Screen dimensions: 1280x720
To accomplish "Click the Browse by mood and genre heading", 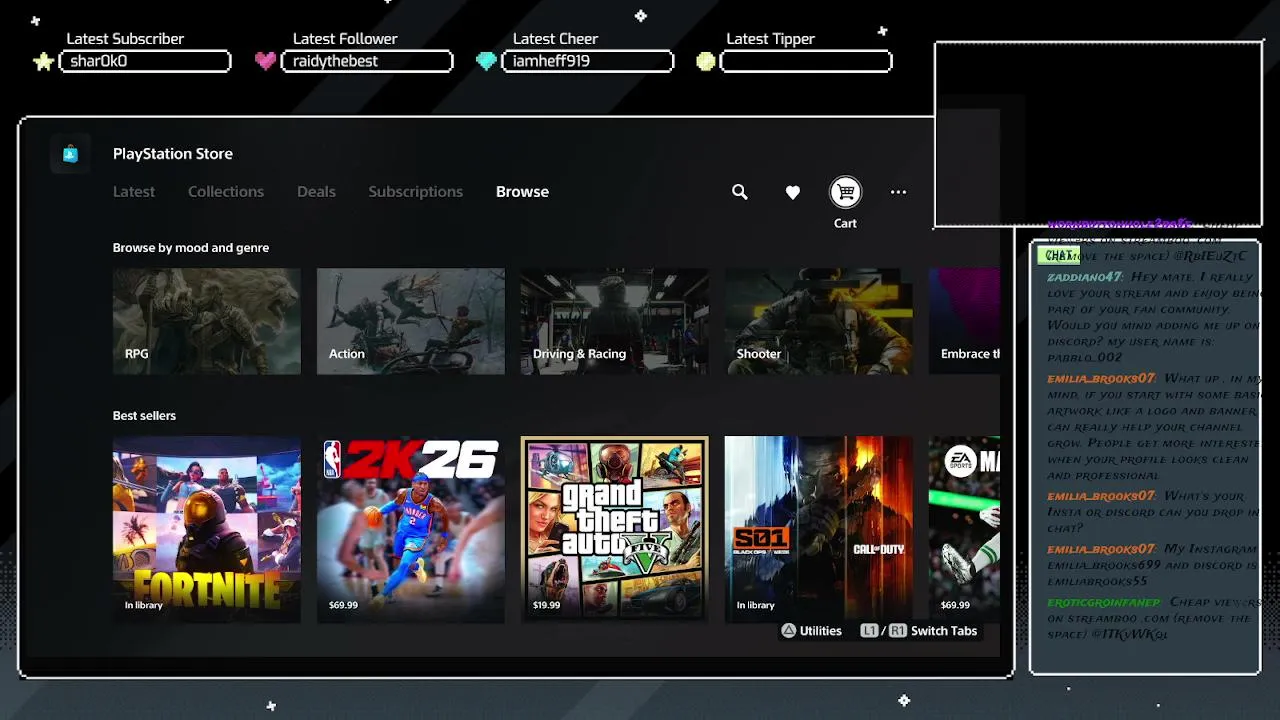I will (191, 248).
